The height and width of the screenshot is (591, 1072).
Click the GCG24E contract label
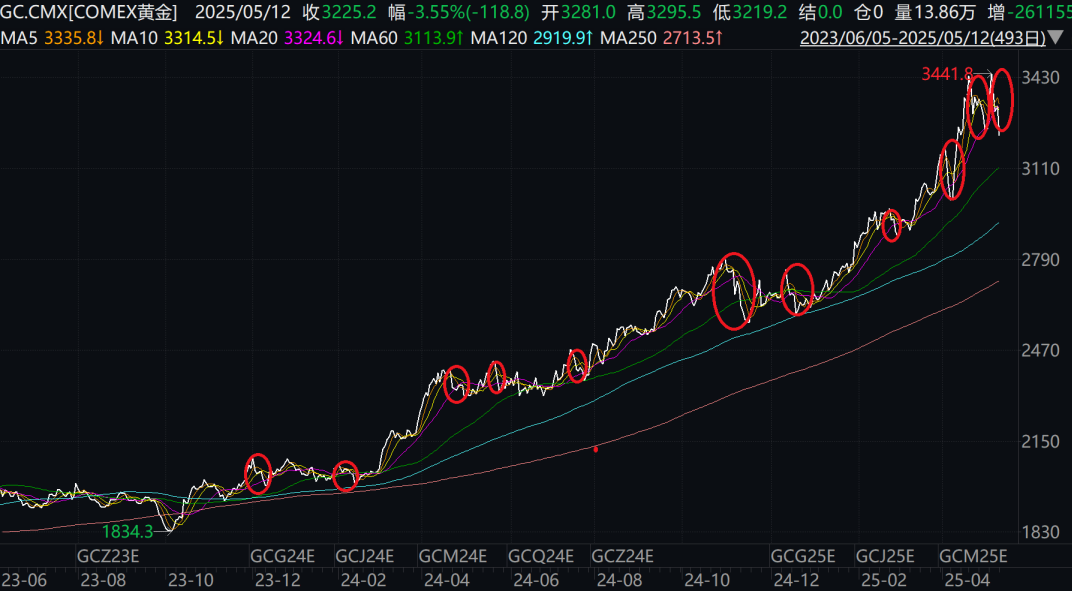point(283,555)
